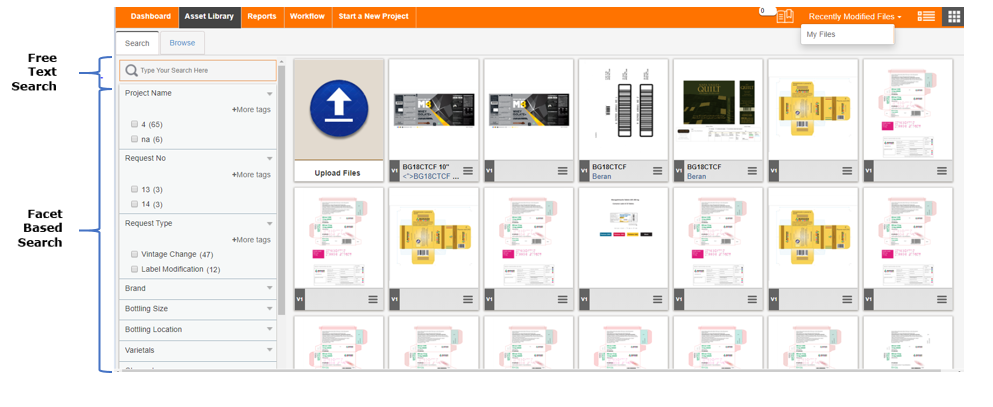Click the blue upload arrow icon

click(x=339, y=109)
